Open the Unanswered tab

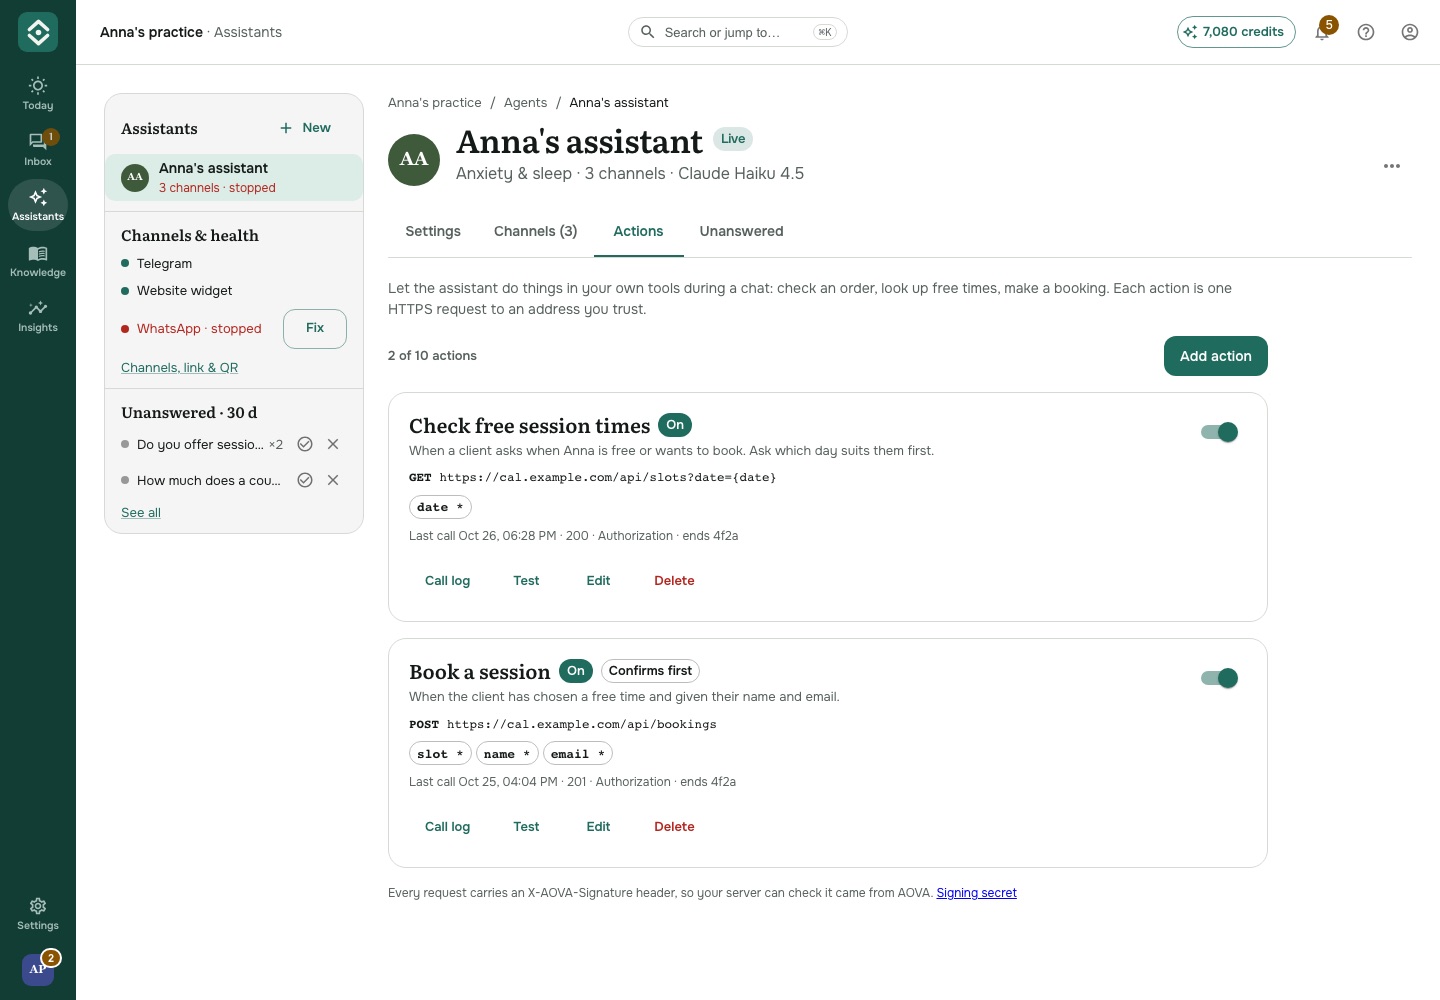[x=741, y=231]
